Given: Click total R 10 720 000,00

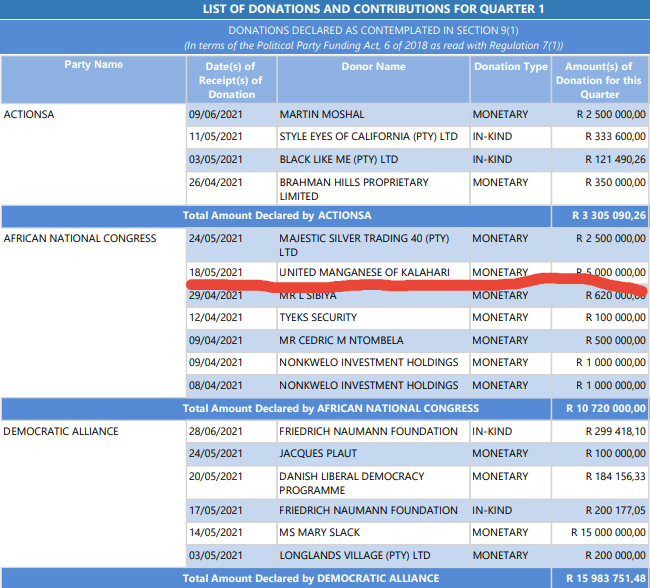Looking at the screenshot, I should [606, 408].
